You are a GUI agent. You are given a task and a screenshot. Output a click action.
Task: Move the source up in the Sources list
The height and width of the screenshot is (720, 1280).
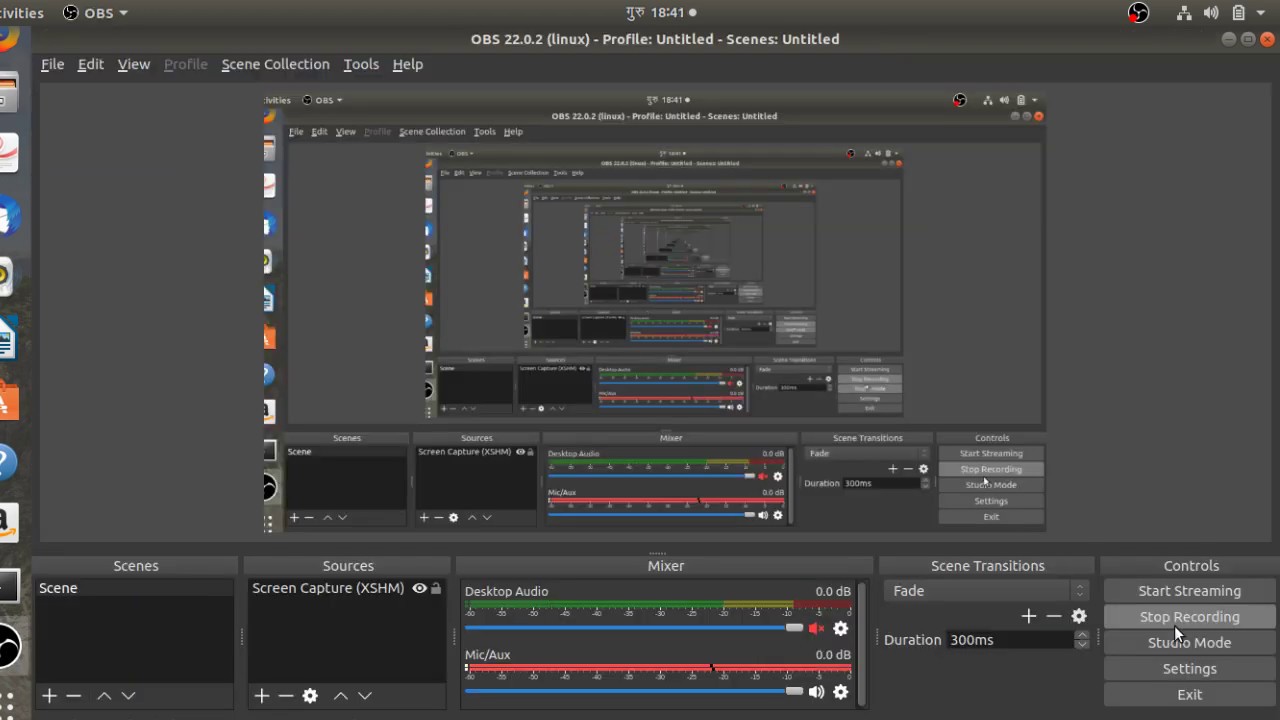341,695
